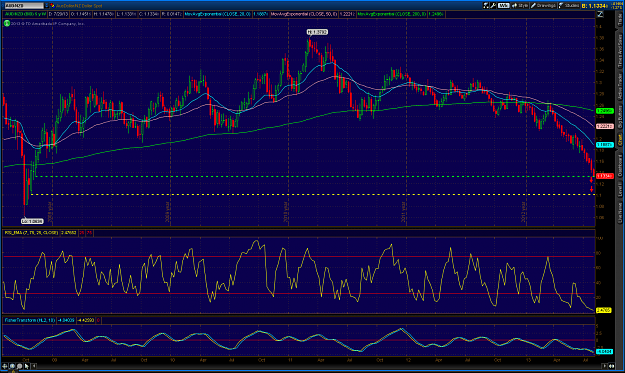This screenshot has width=625, height=373.
Task: Click the share chart icon left of the wrench
Action: point(486,6)
